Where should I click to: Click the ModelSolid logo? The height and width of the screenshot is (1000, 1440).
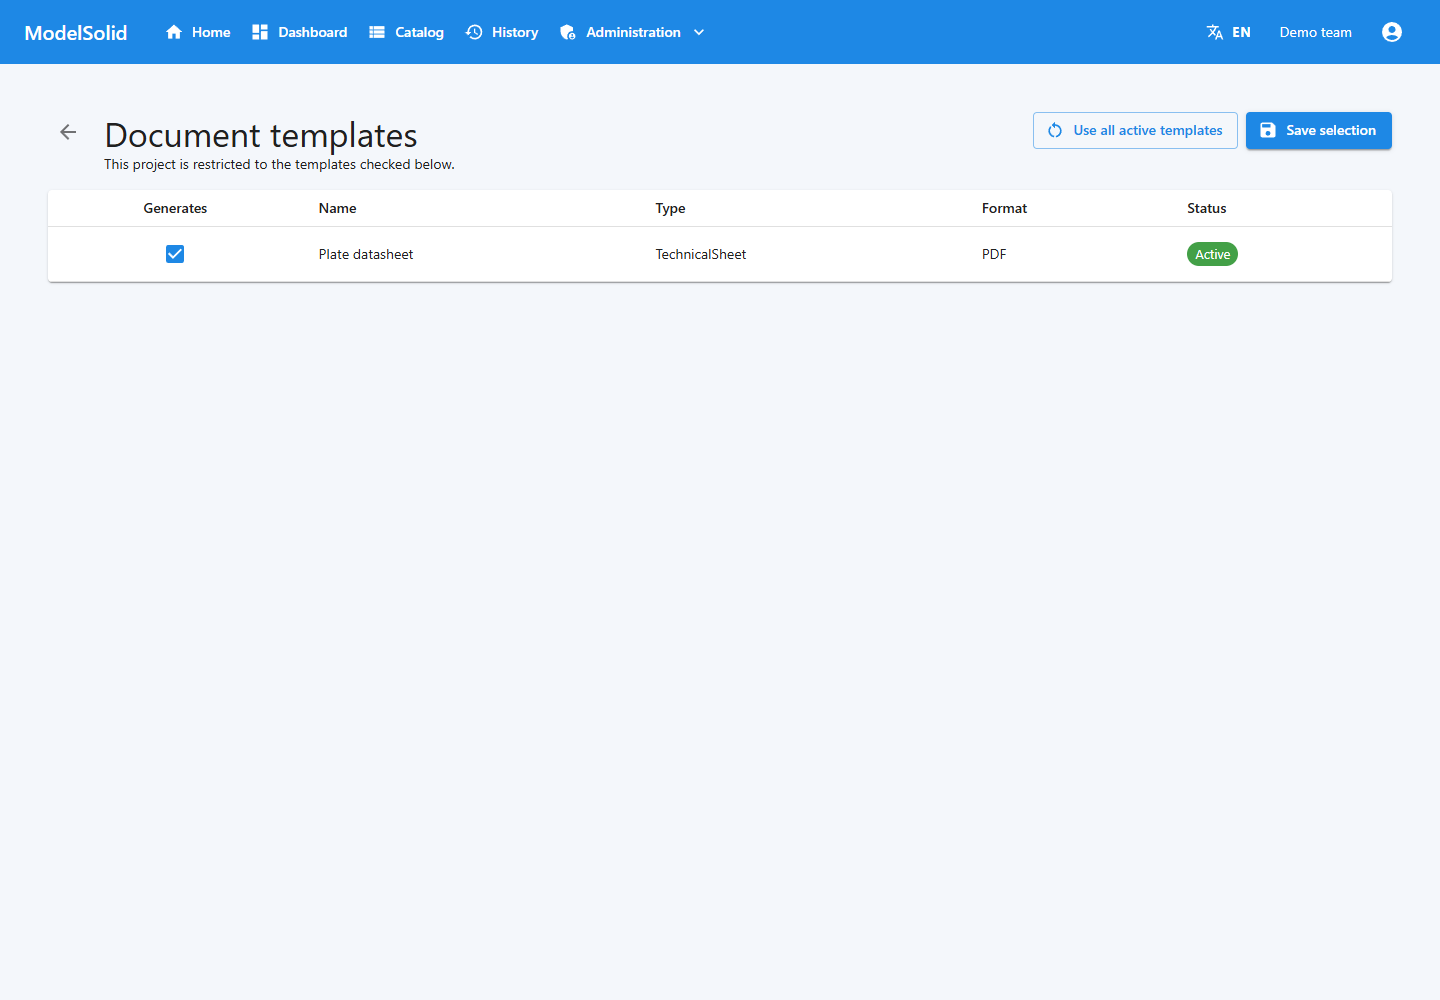[x=76, y=32]
